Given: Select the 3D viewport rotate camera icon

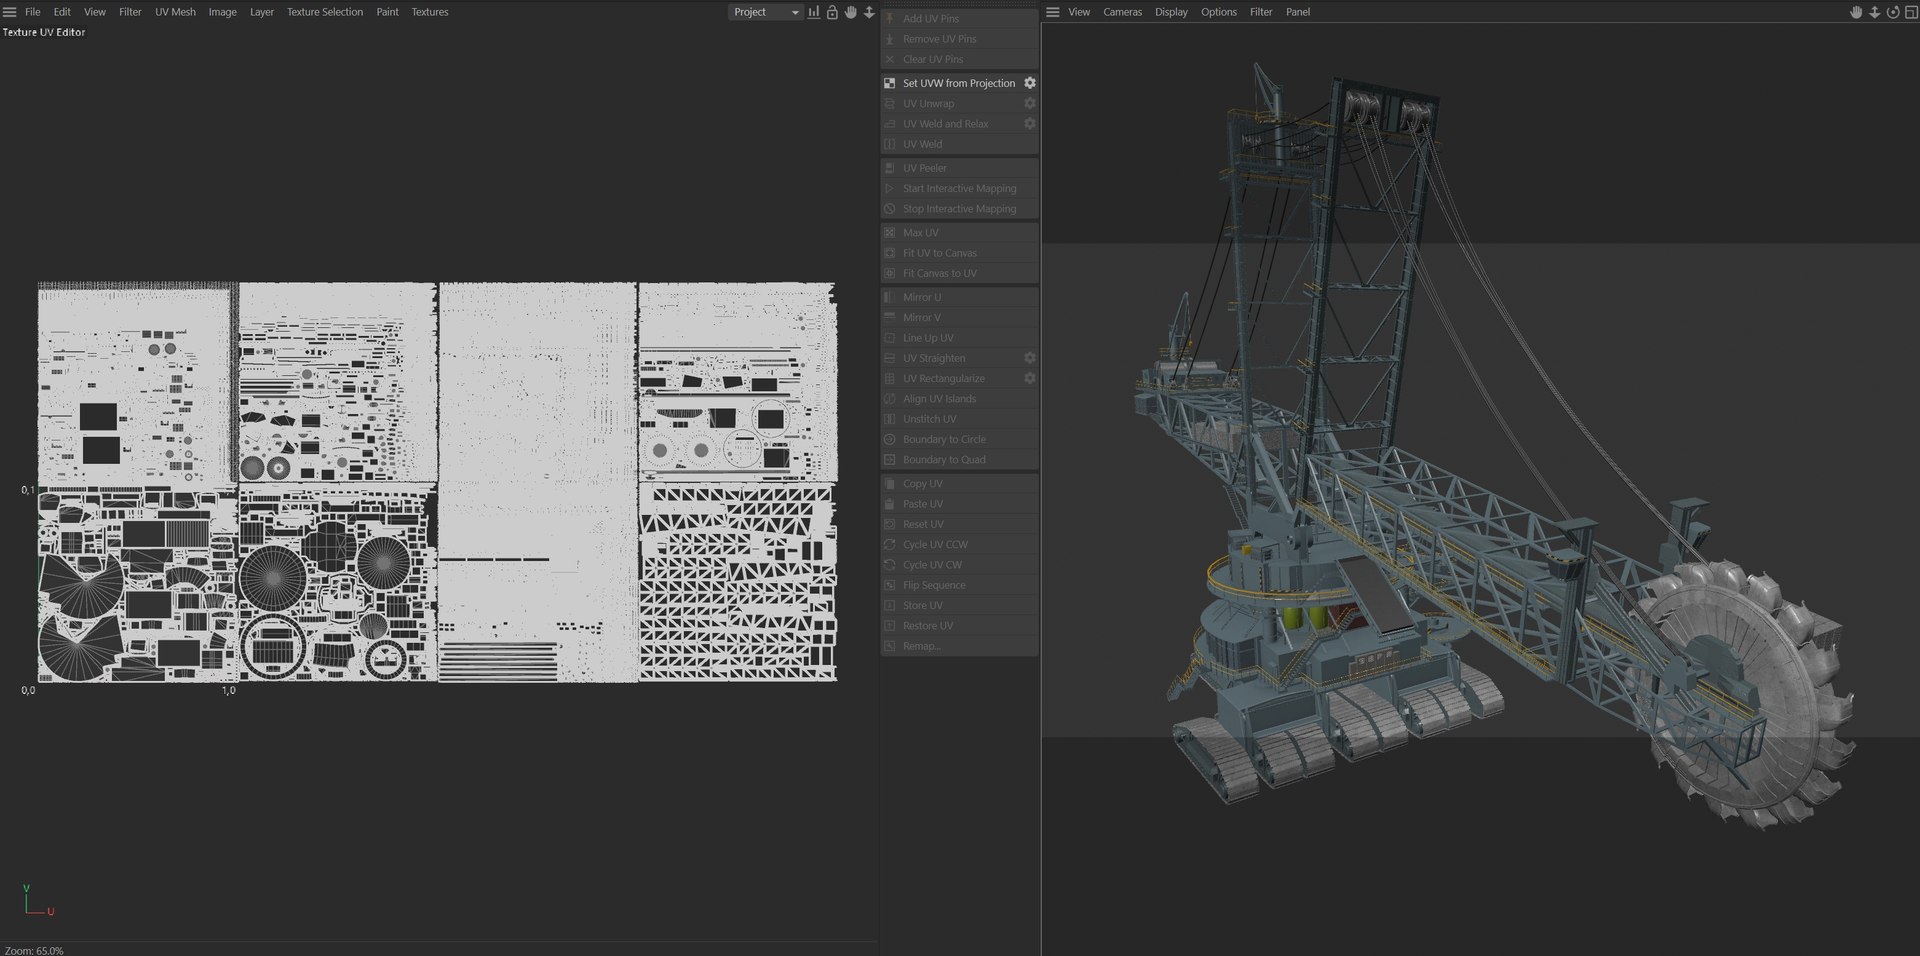Looking at the screenshot, I should 1893,12.
